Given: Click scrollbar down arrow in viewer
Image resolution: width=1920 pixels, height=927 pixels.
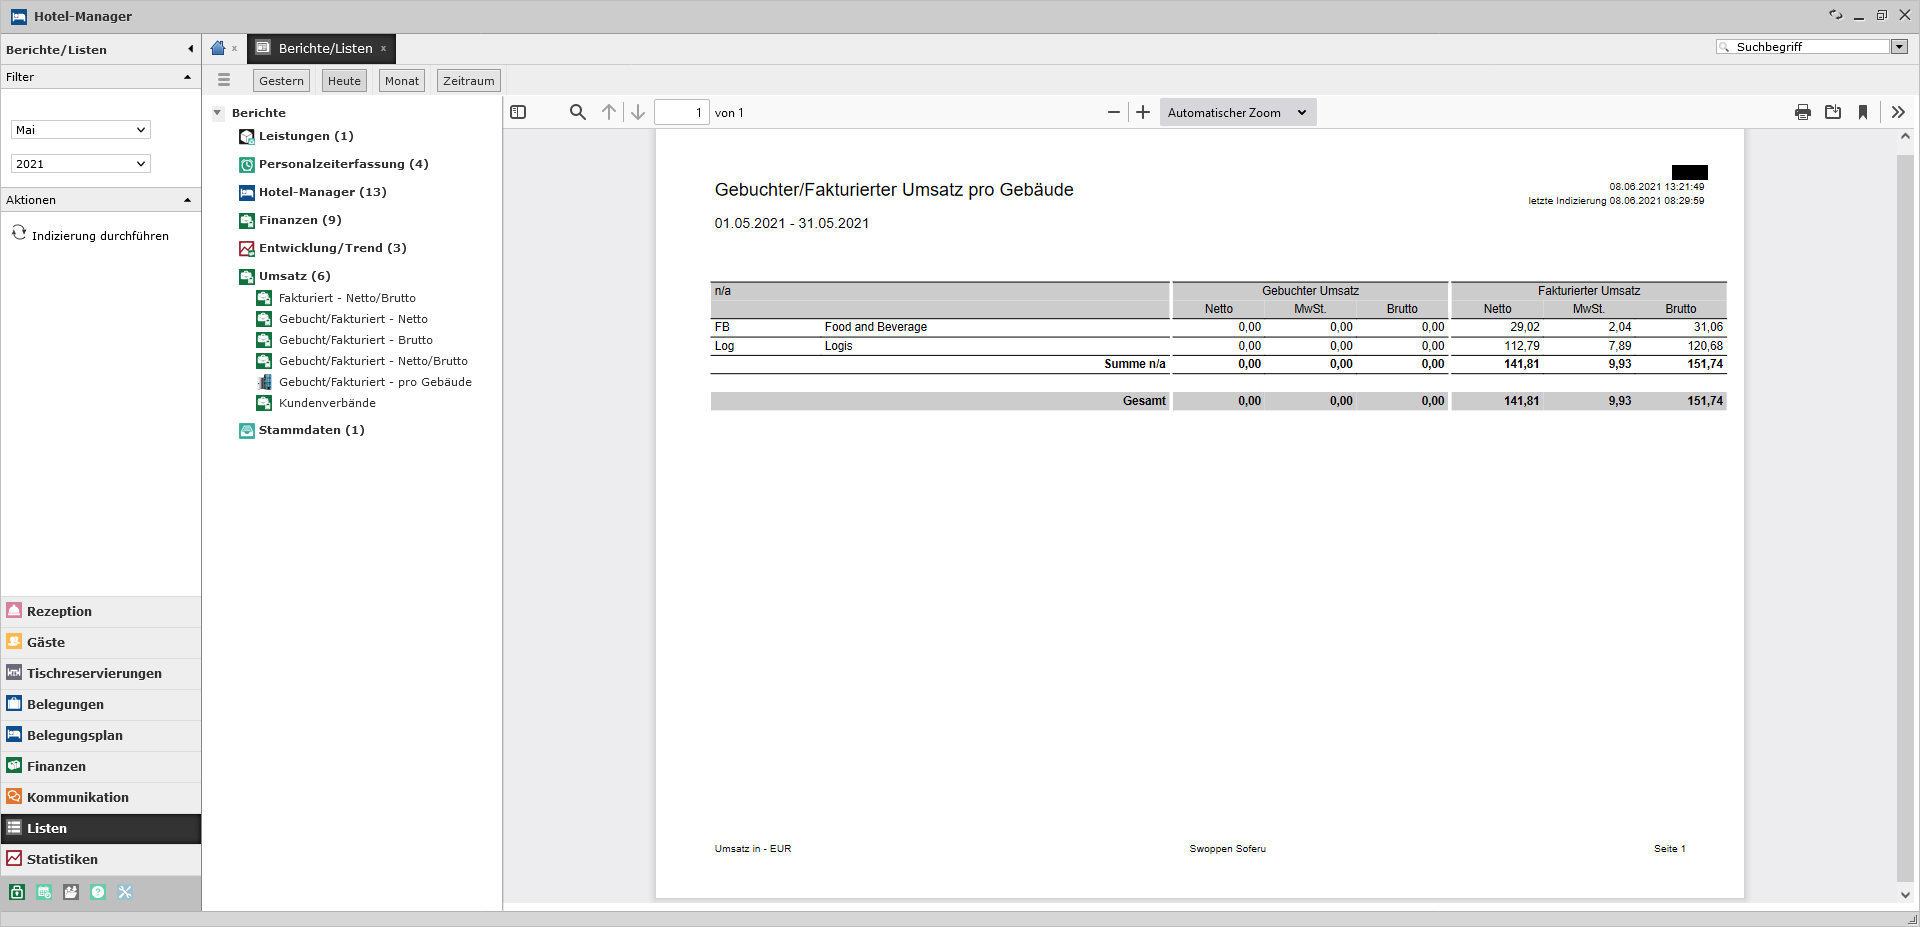Looking at the screenshot, I should pyautogui.click(x=1905, y=895).
